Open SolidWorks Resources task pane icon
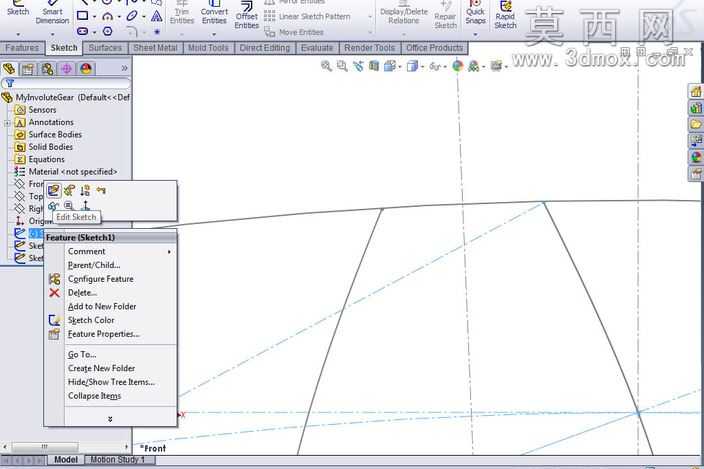This screenshot has height=469, width=704. click(x=696, y=92)
